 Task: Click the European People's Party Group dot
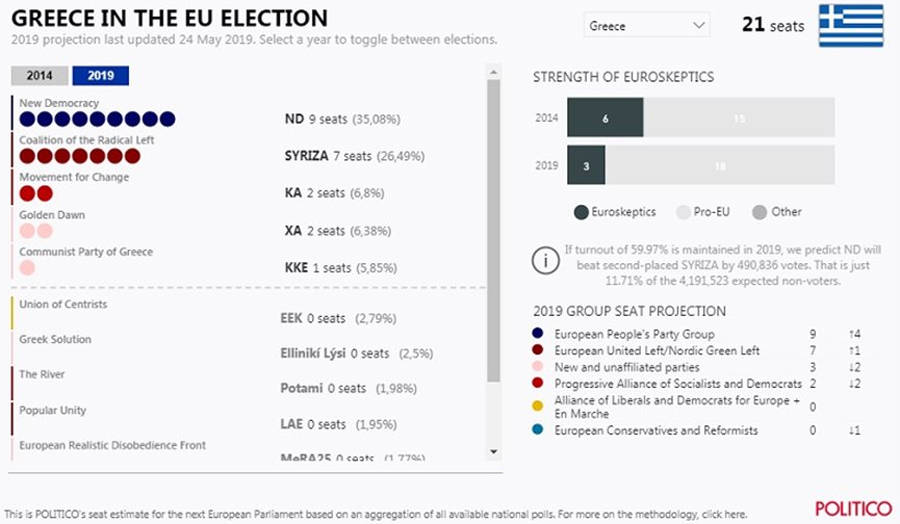539,334
